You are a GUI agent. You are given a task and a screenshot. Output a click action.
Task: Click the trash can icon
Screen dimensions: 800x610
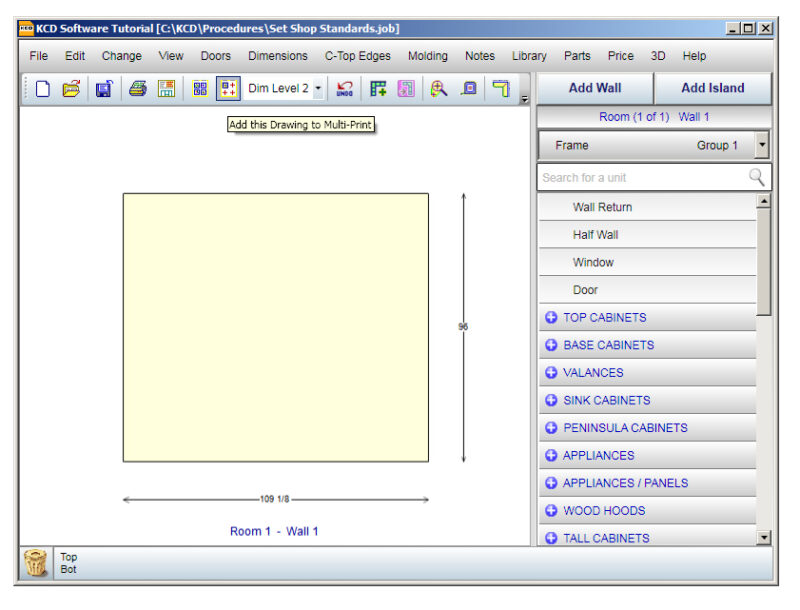(x=34, y=562)
